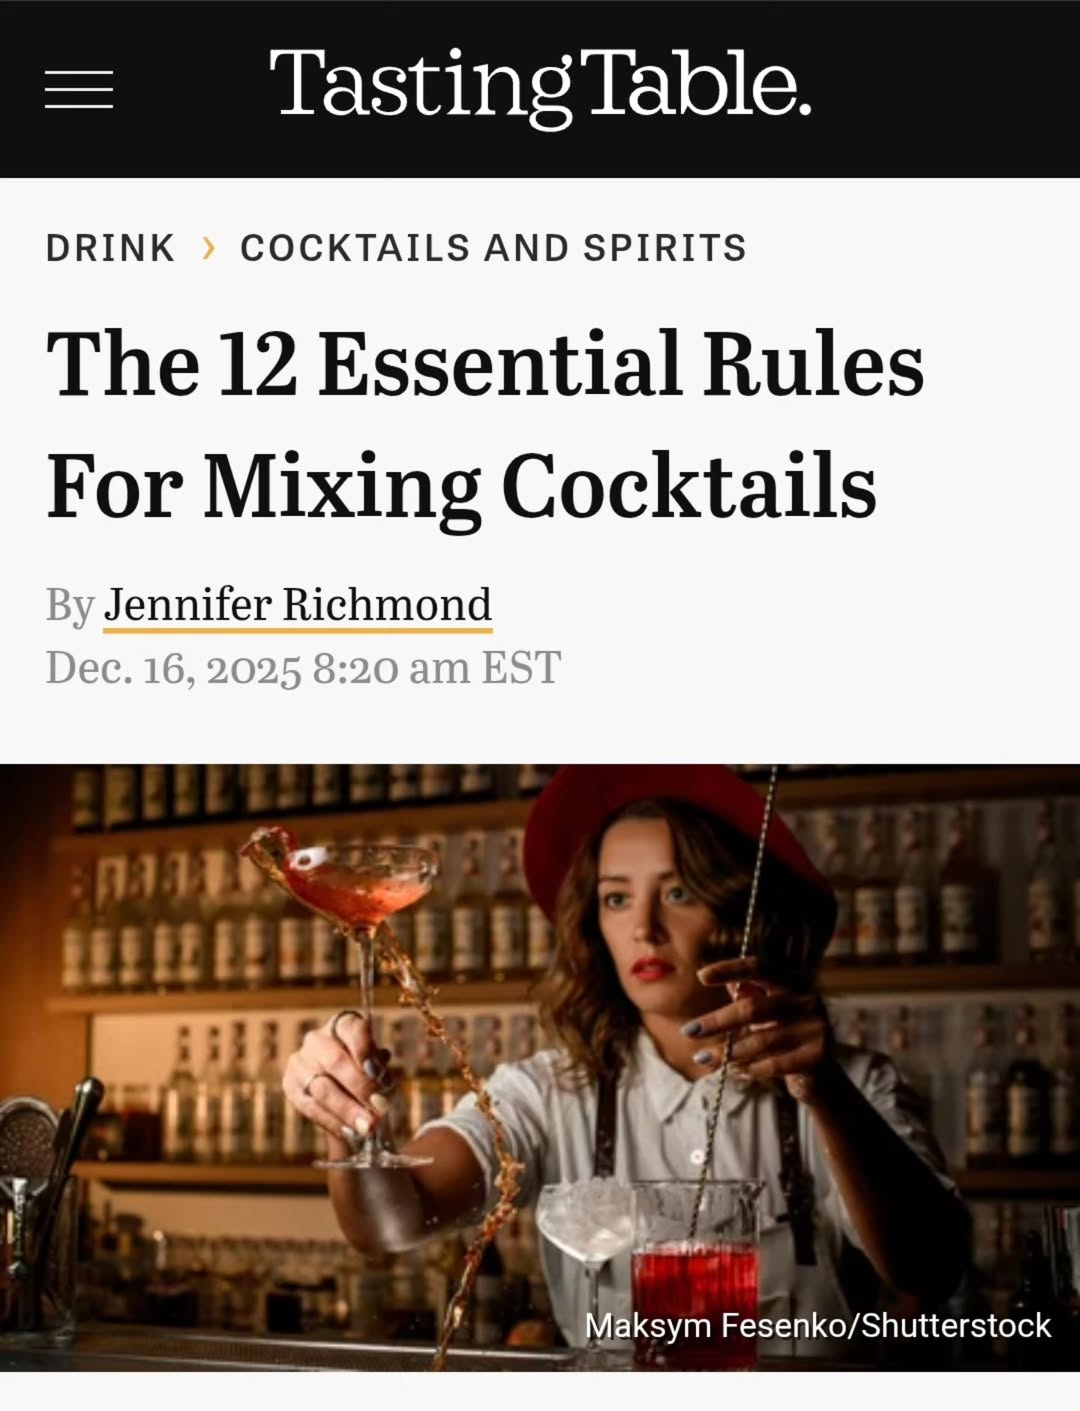Click the Tasting Table logo

coord(540,87)
